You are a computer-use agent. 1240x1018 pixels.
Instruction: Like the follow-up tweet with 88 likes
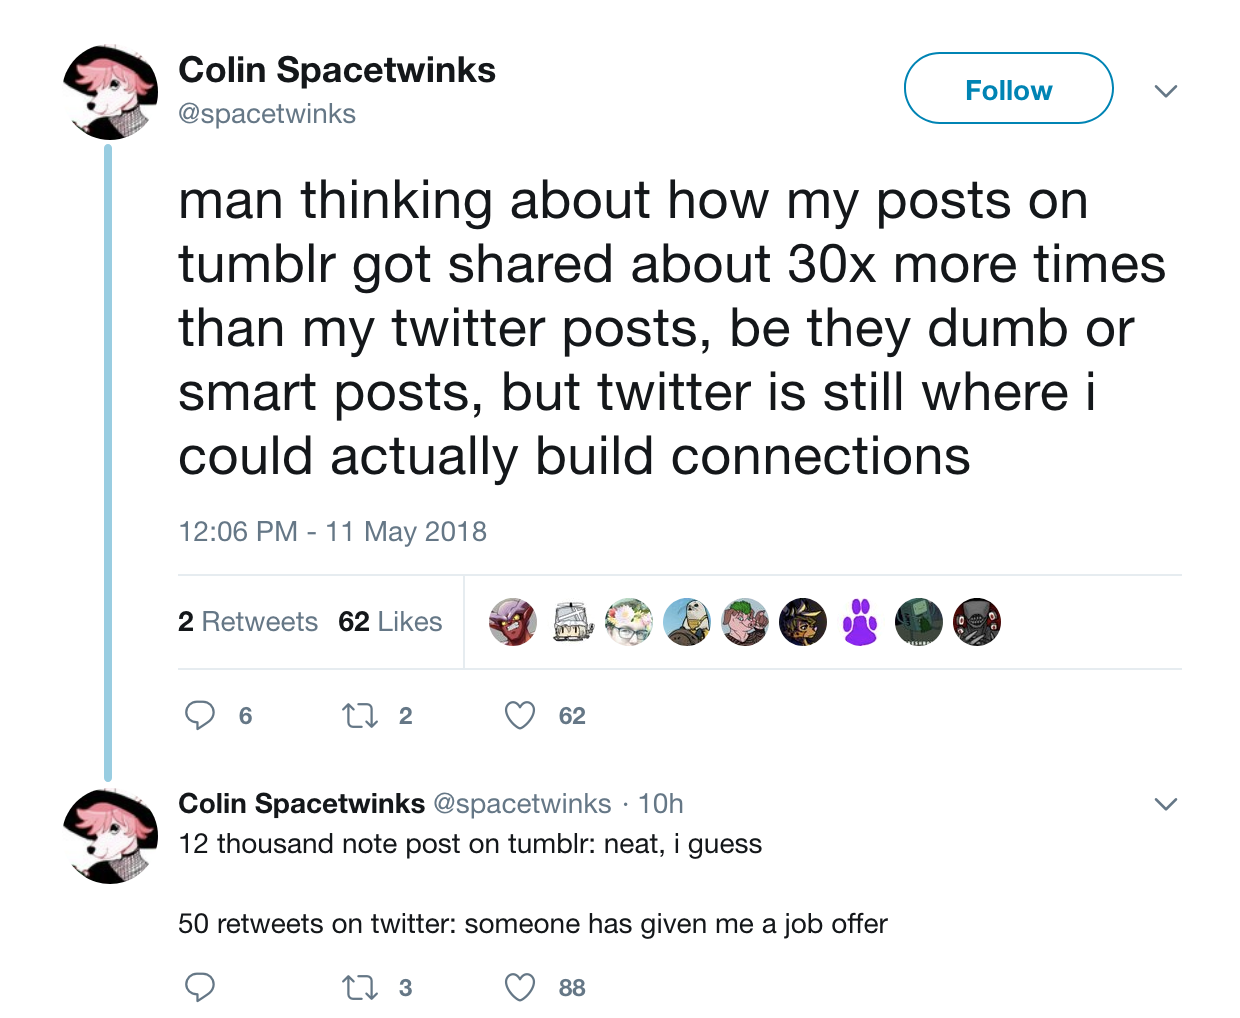click(x=520, y=987)
